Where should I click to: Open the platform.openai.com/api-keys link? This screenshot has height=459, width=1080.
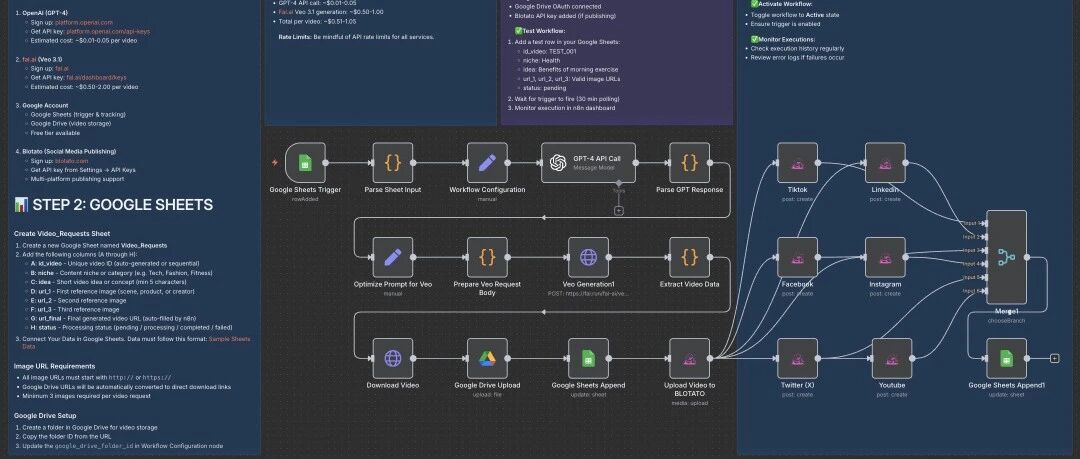tap(109, 31)
